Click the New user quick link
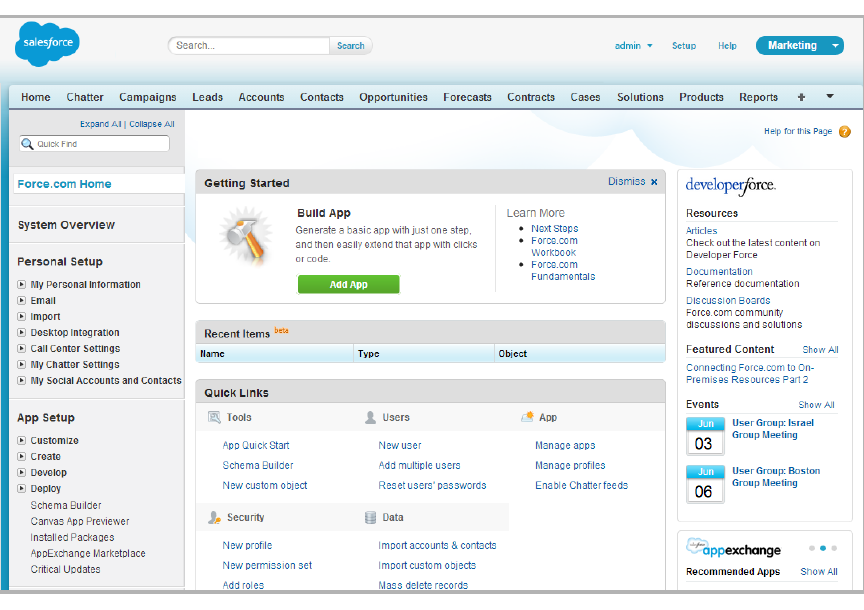Image resolution: width=864 pixels, height=610 pixels. (x=400, y=445)
